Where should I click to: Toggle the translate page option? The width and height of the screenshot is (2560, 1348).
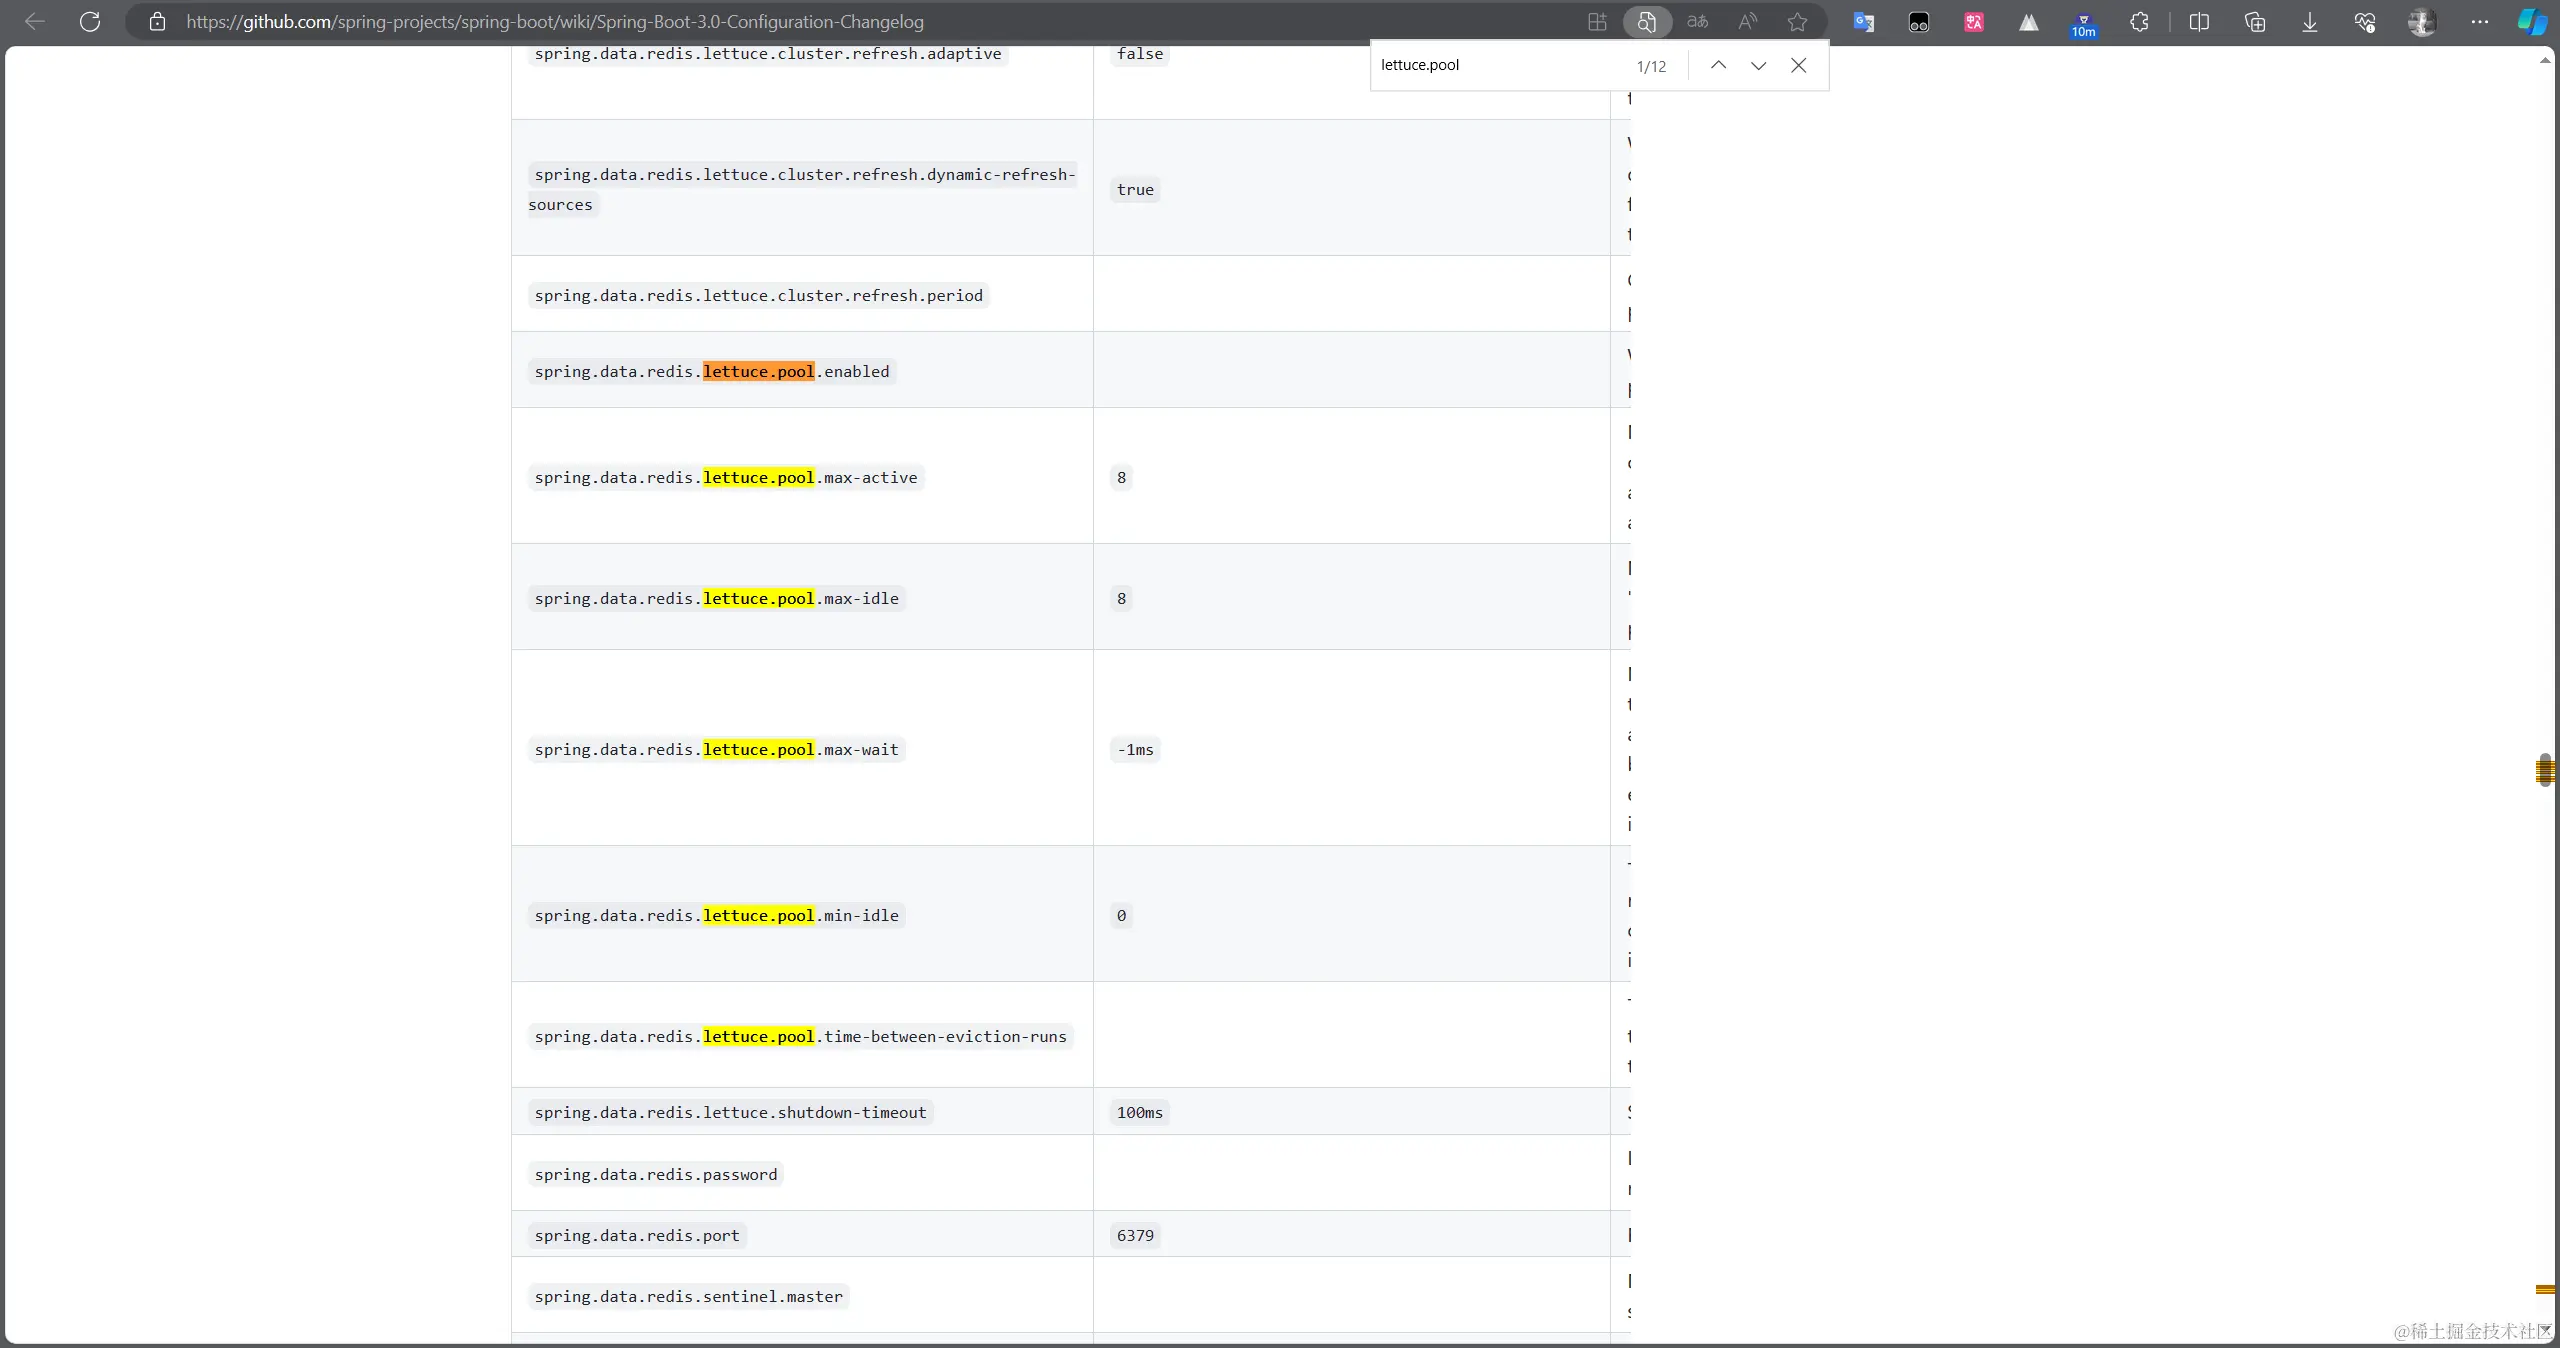pos(1697,22)
